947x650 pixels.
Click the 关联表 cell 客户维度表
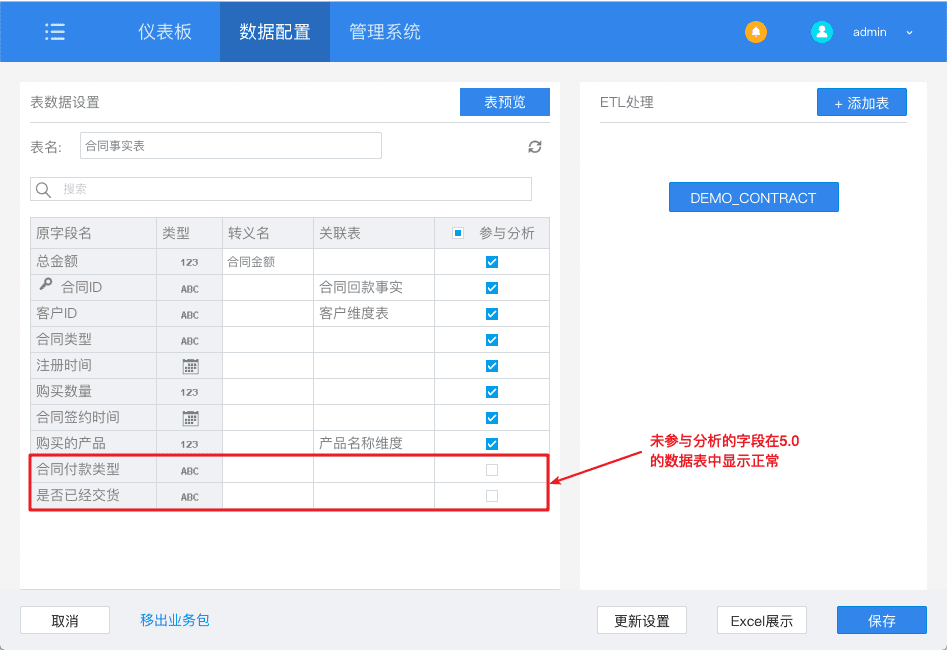pyautogui.click(x=374, y=314)
